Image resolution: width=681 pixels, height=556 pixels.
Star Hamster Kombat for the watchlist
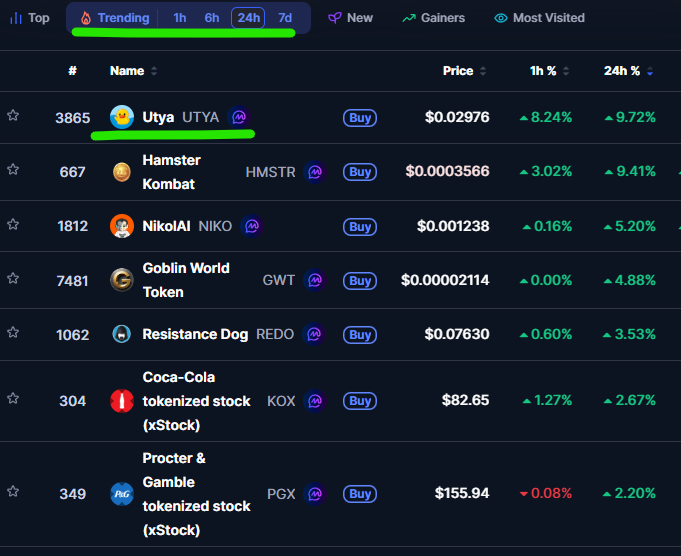(13, 169)
